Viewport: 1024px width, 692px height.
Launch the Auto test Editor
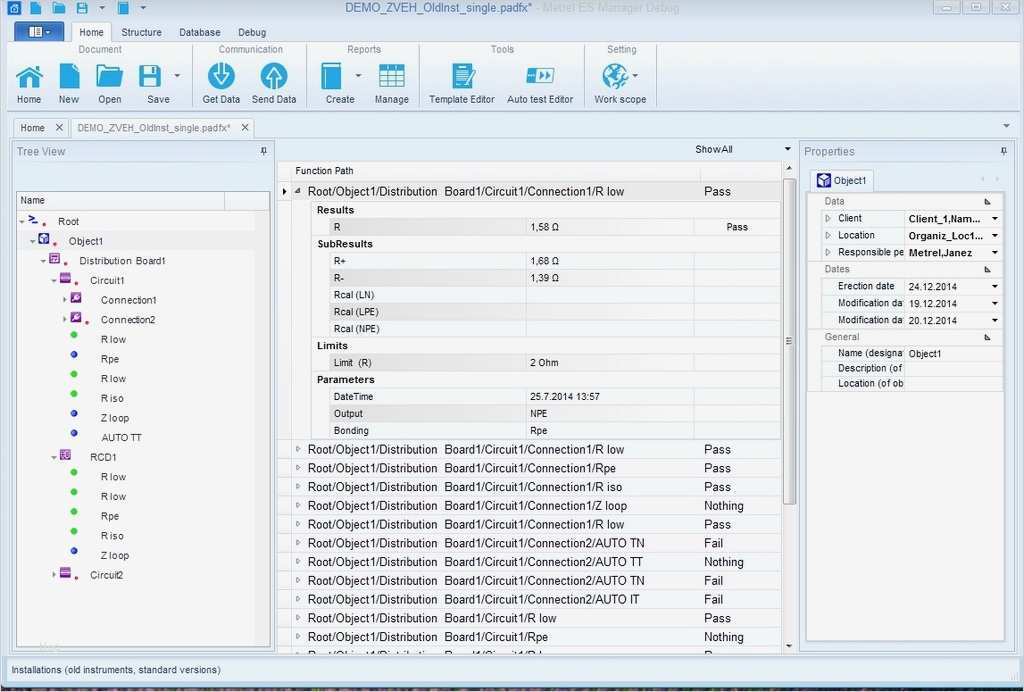pyautogui.click(x=540, y=77)
